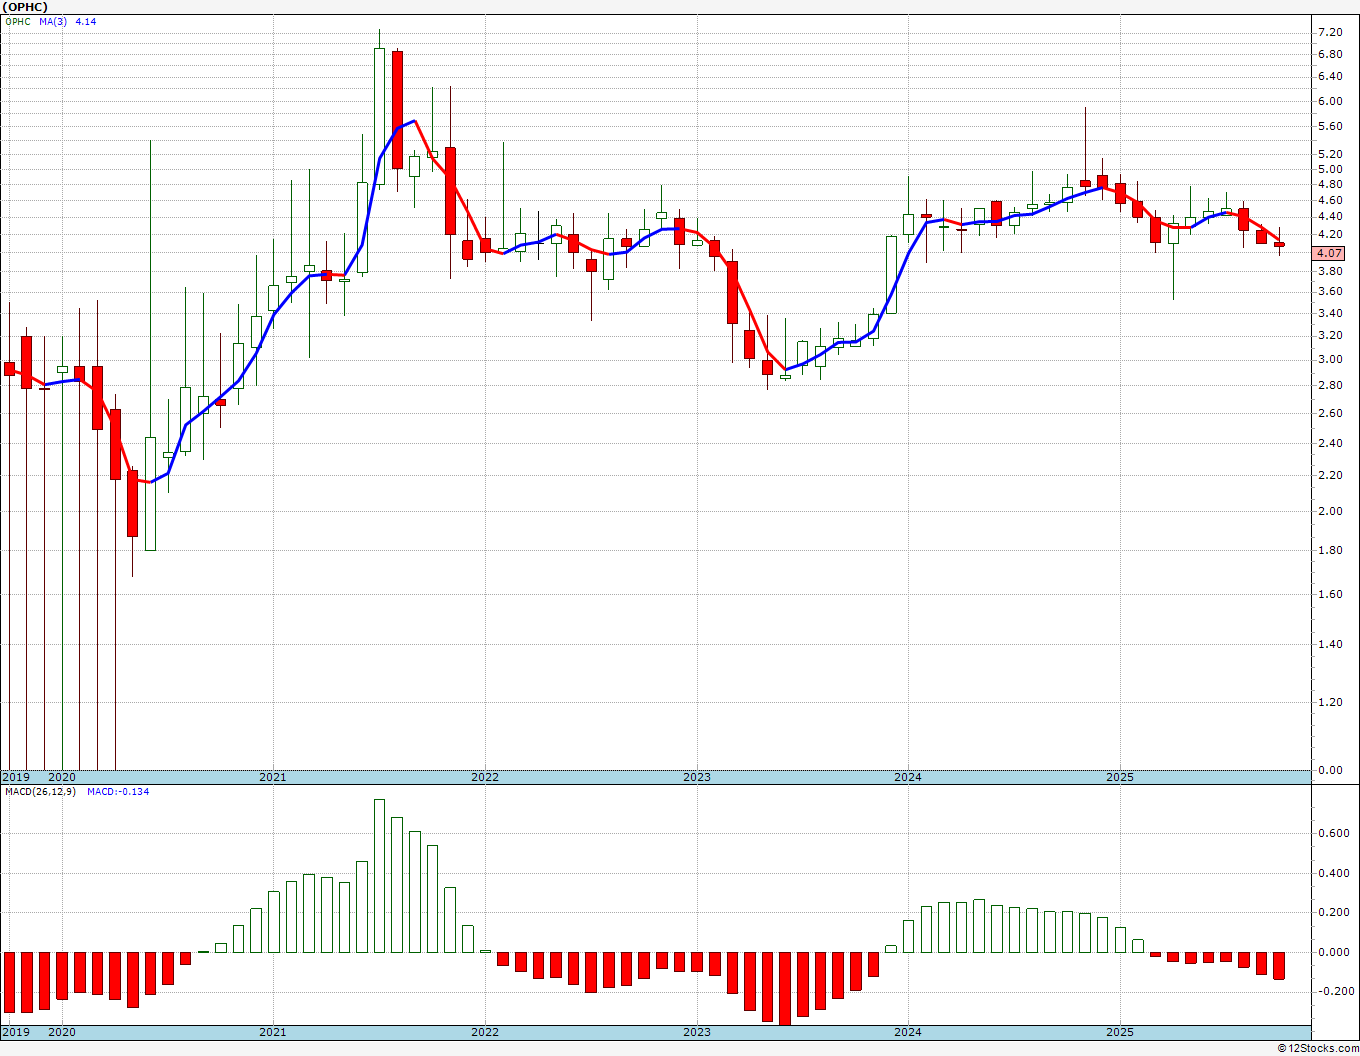This screenshot has height=1056, width=1360.
Task: Click the last red candle near 4.07
Action: click(x=1279, y=244)
